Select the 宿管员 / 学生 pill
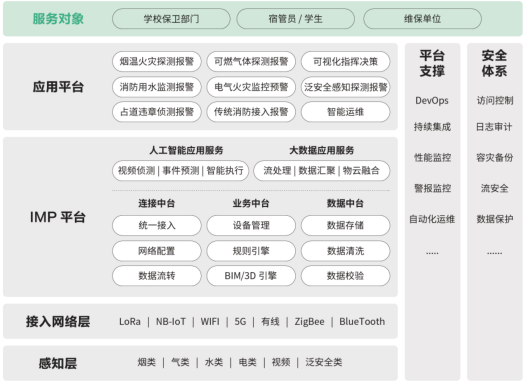Screen dimensions: 526x383 tap(295, 19)
